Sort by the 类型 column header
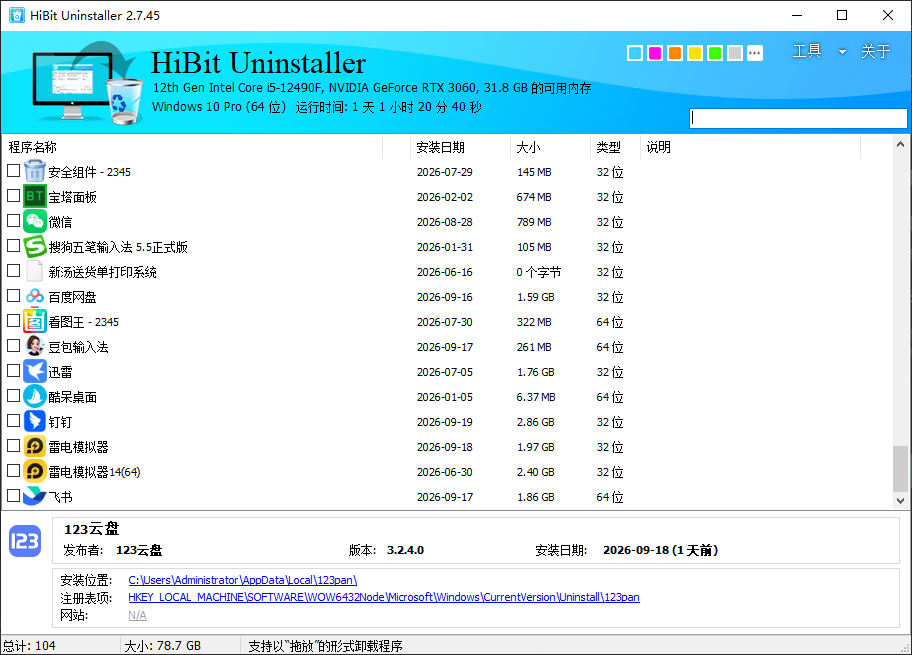912x655 pixels. (x=615, y=147)
